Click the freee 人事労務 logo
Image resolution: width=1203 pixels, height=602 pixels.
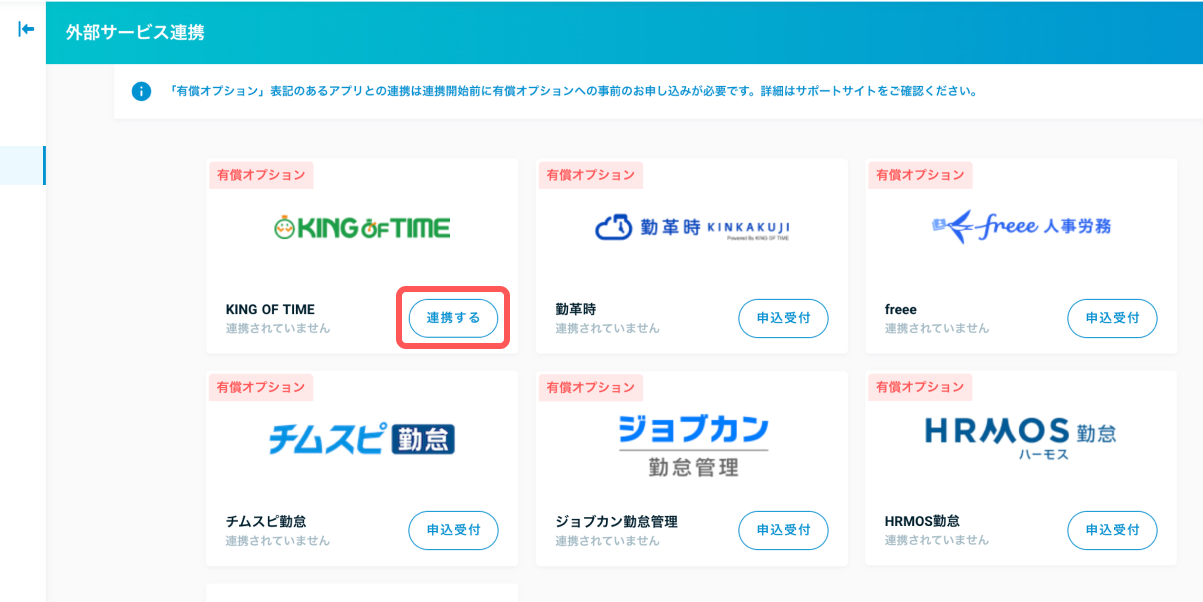1021,227
